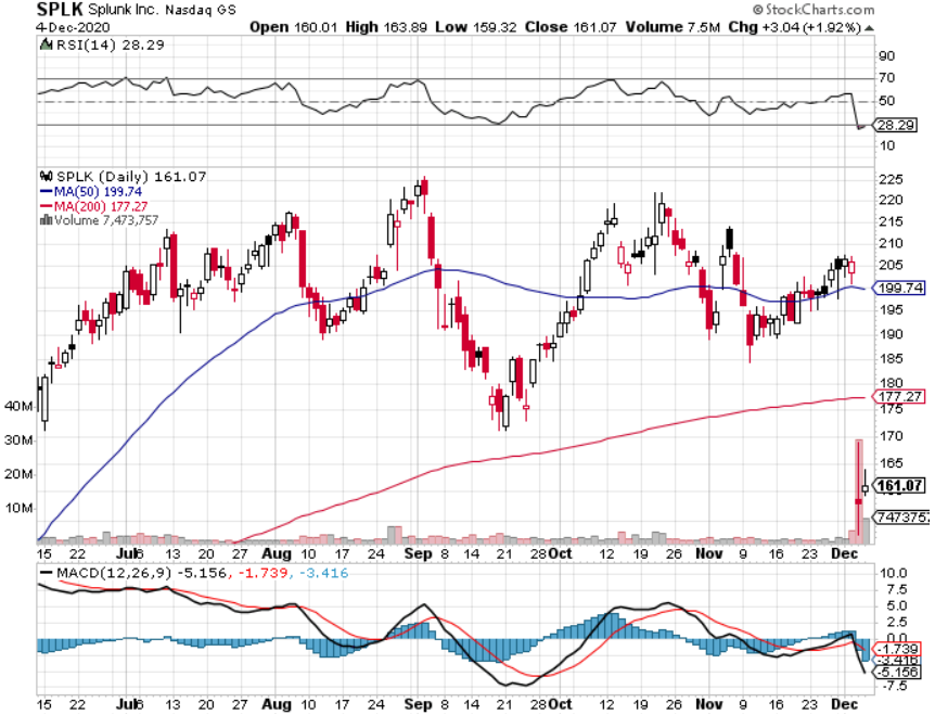
Task: Click the SPLK ticker symbol in the header
Action: [60, 10]
